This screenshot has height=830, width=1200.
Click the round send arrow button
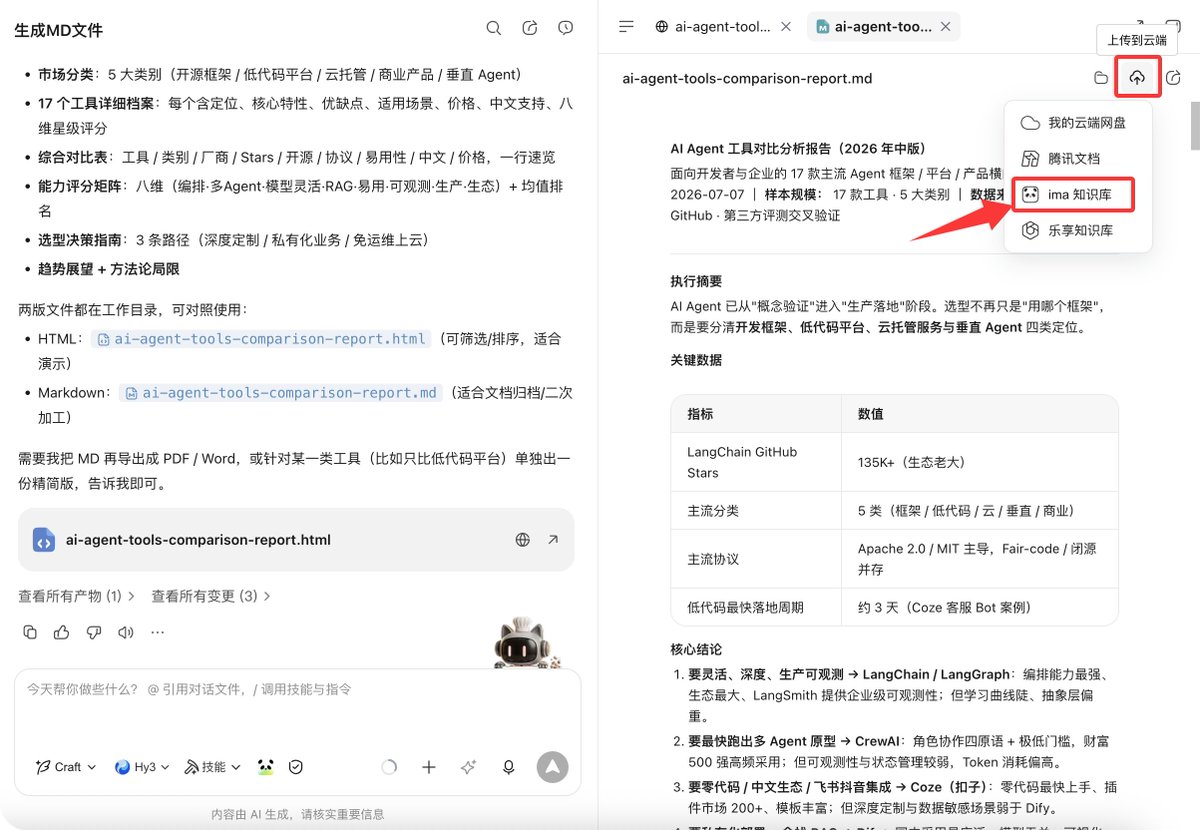click(x=552, y=767)
